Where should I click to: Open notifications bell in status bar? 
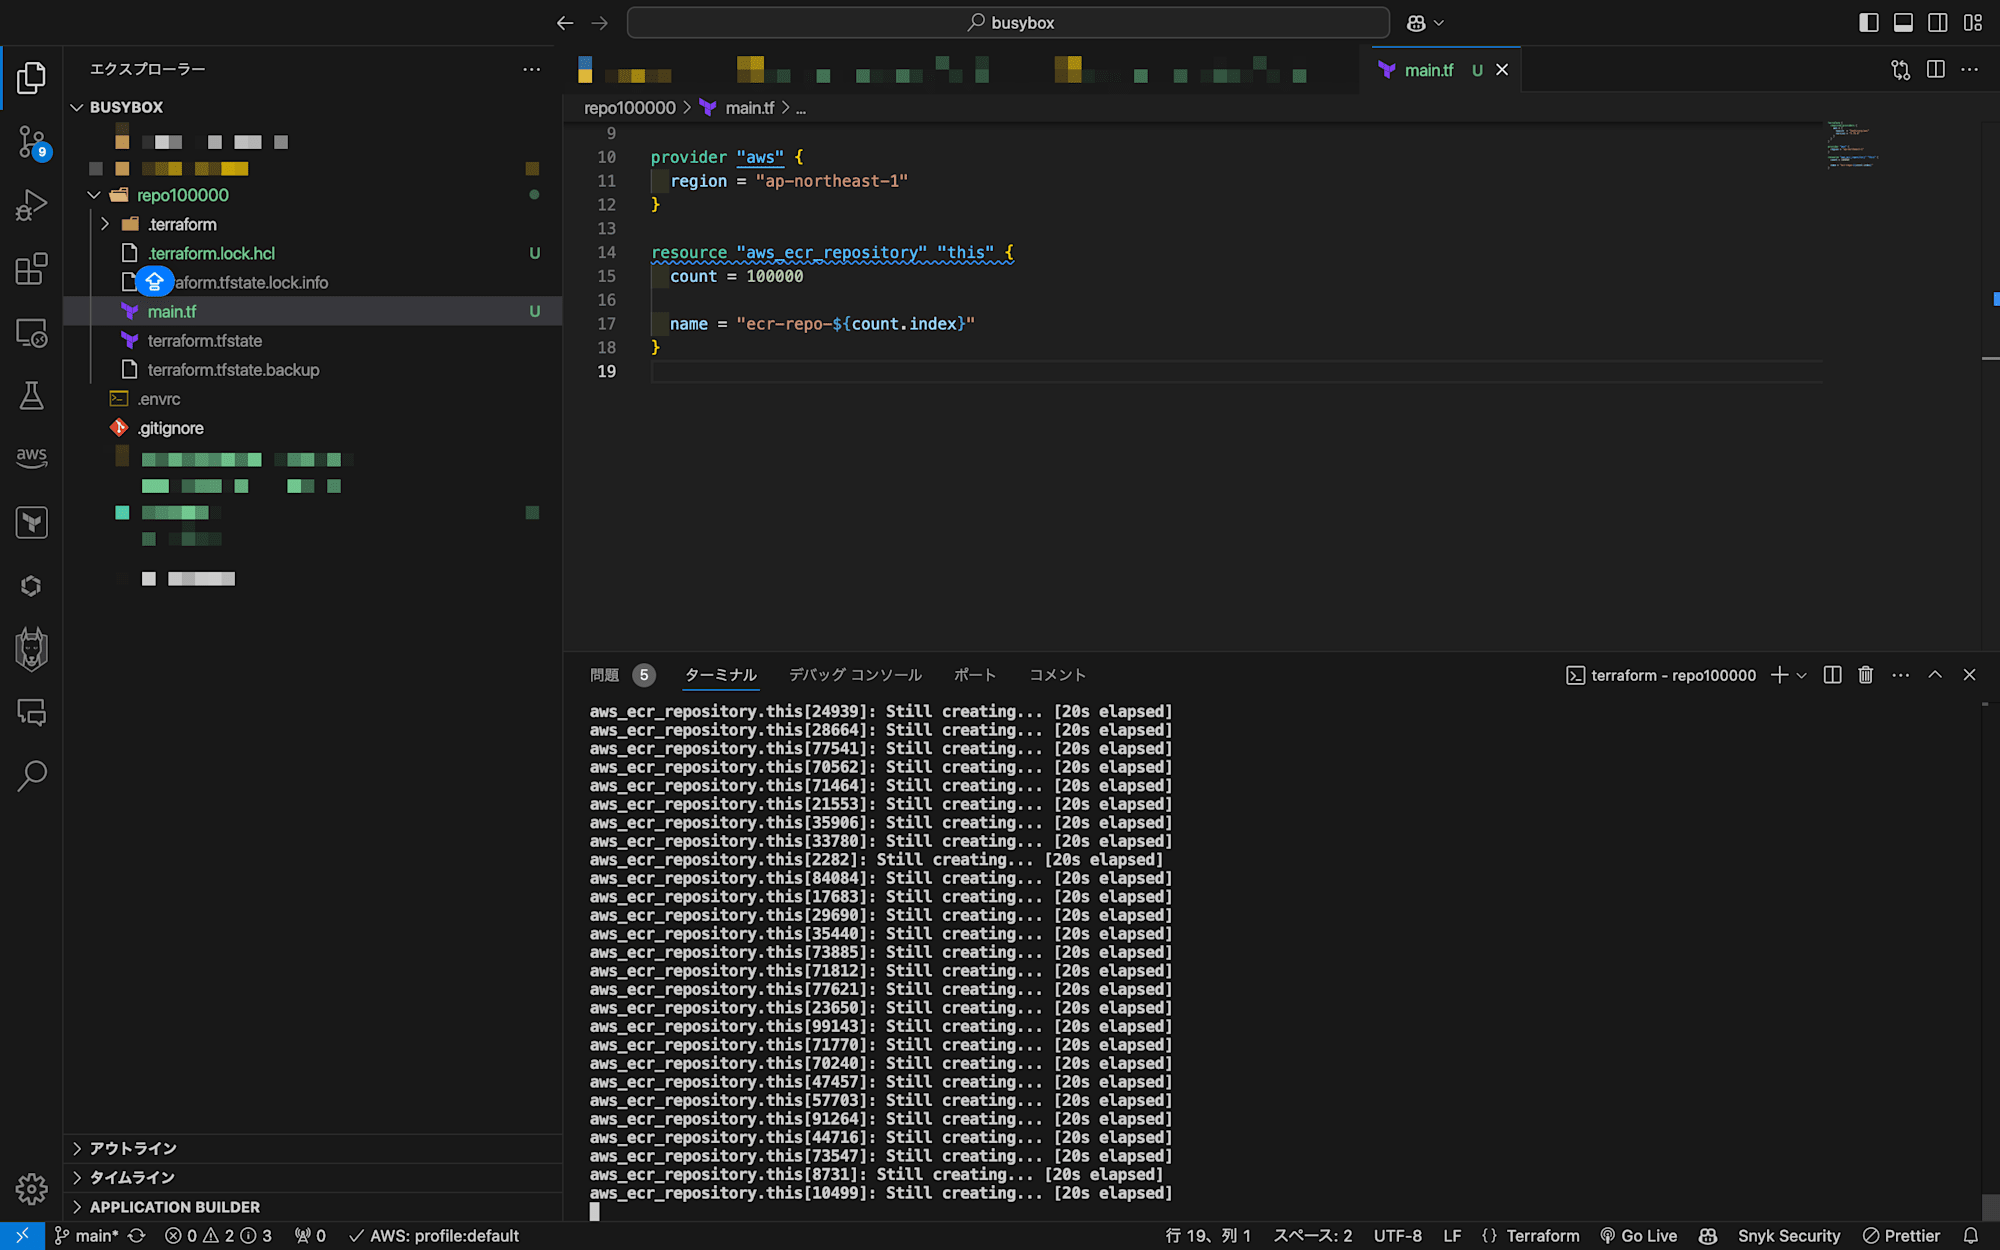pyautogui.click(x=1971, y=1236)
